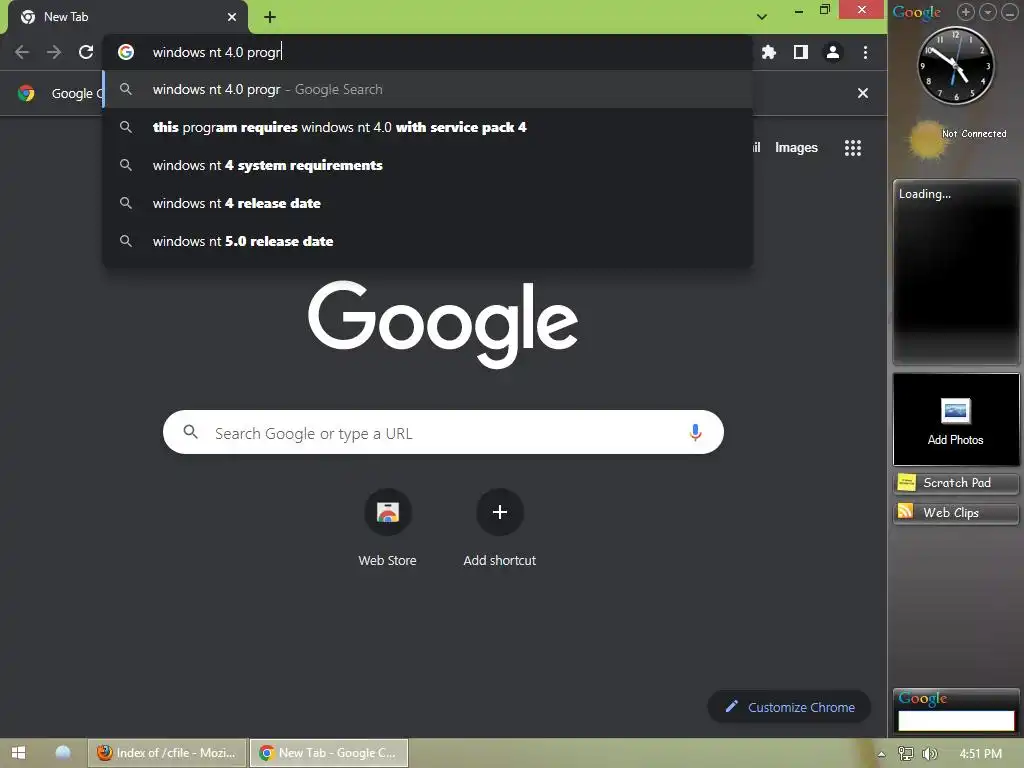
Task: Choose suggestion 'windows nt 5.0 release date'
Action: pos(428,241)
